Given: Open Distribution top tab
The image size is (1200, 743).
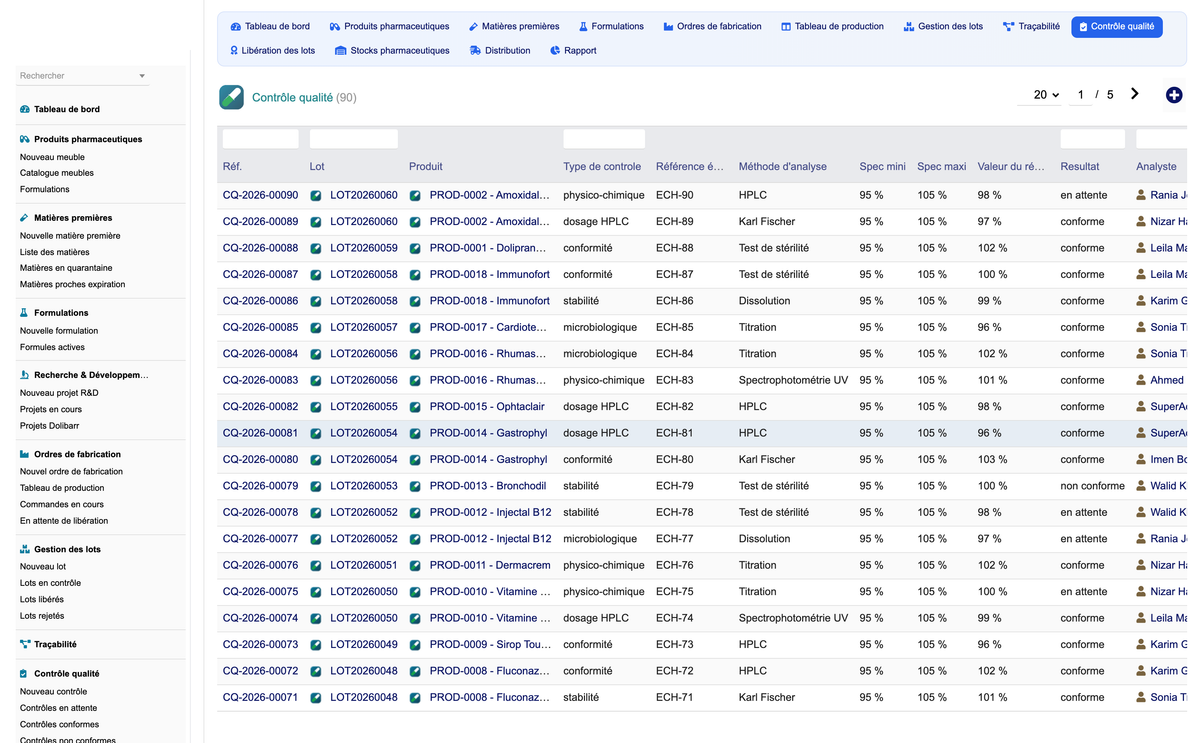Looking at the screenshot, I should tap(500, 51).
